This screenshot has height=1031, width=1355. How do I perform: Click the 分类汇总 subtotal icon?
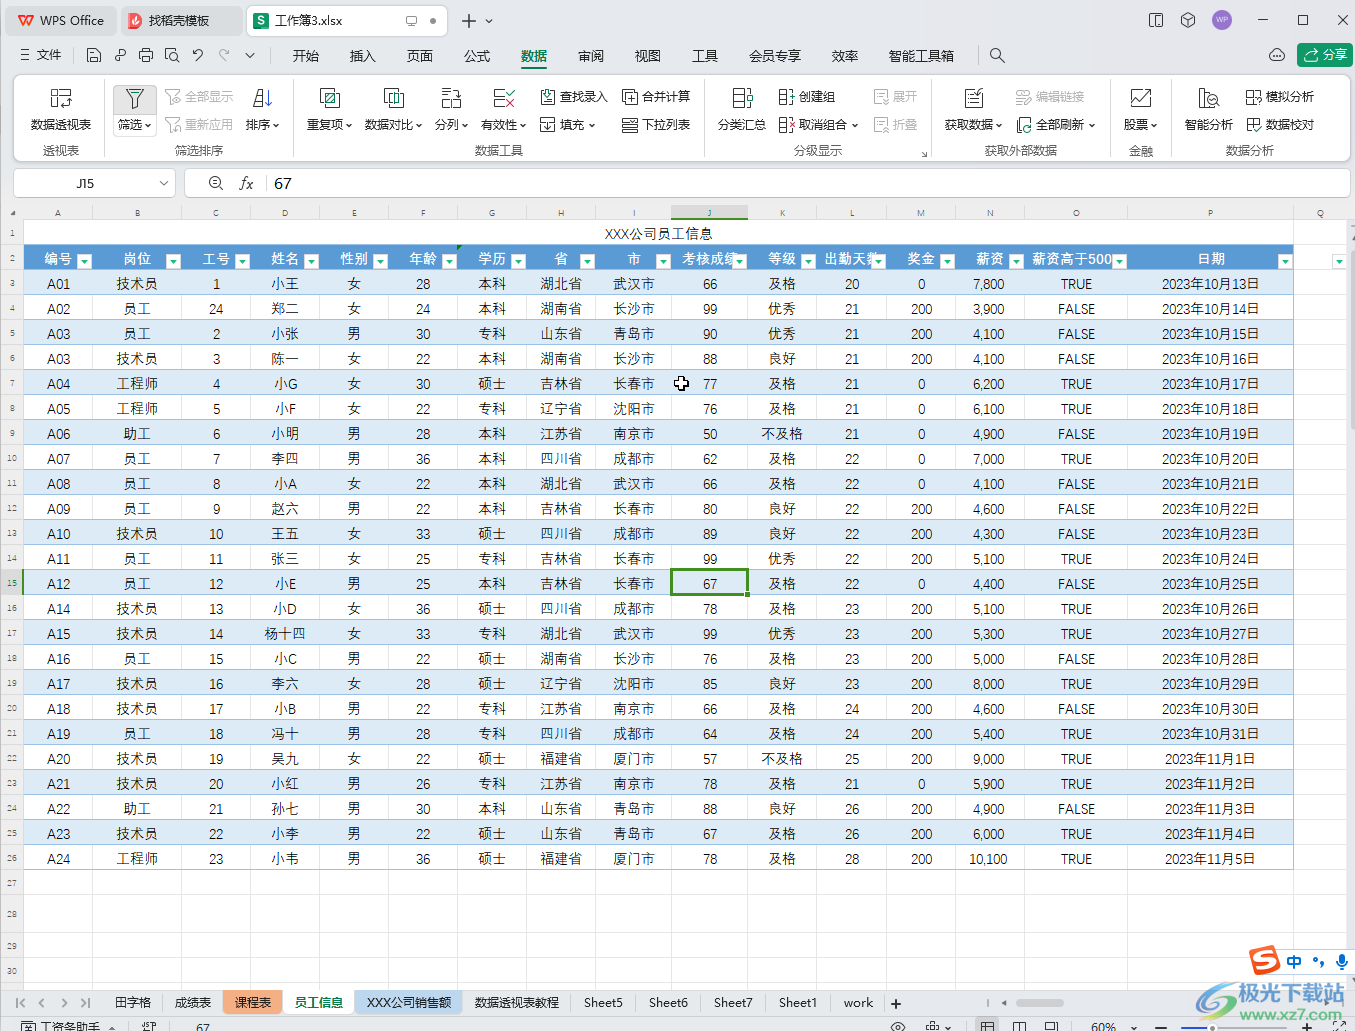point(742,98)
